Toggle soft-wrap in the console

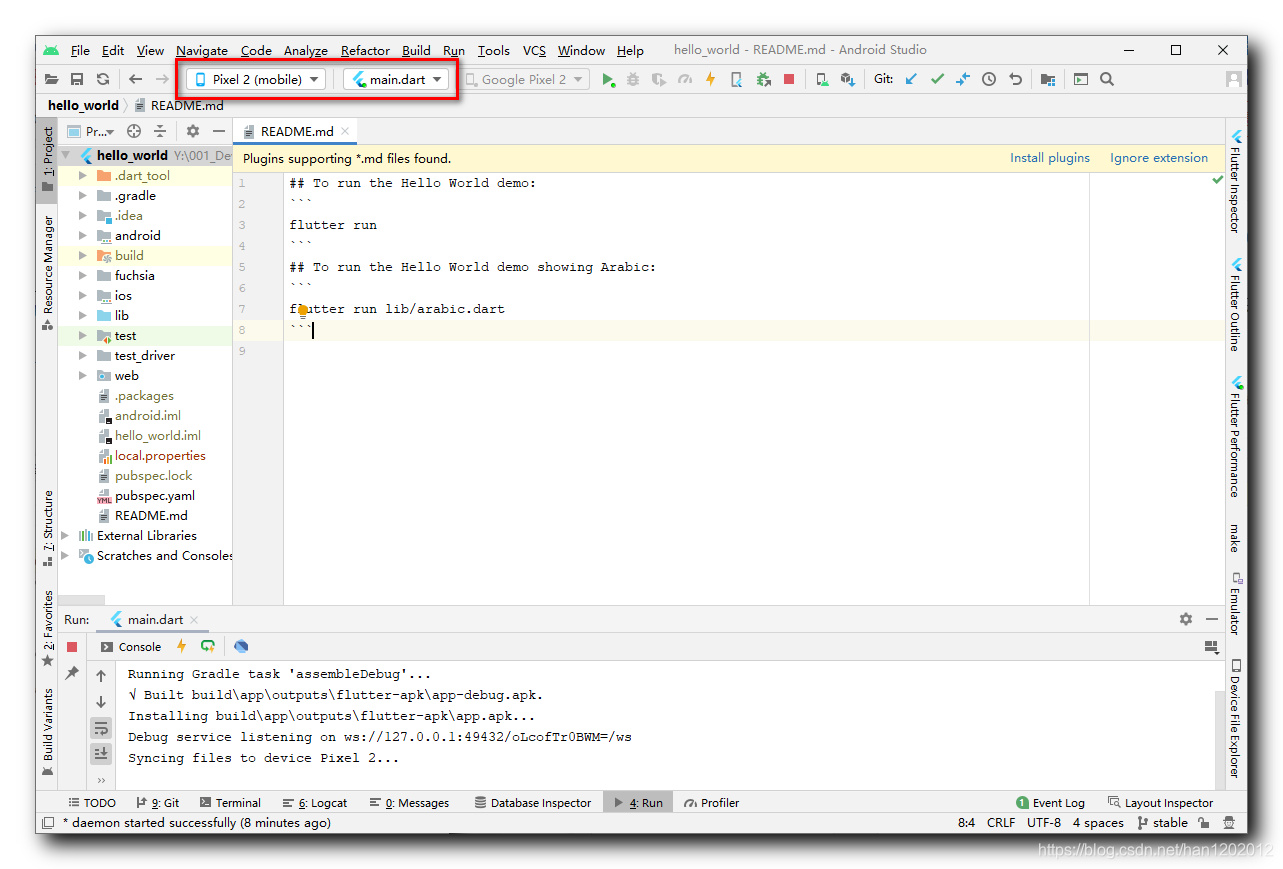[x=101, y=728]
